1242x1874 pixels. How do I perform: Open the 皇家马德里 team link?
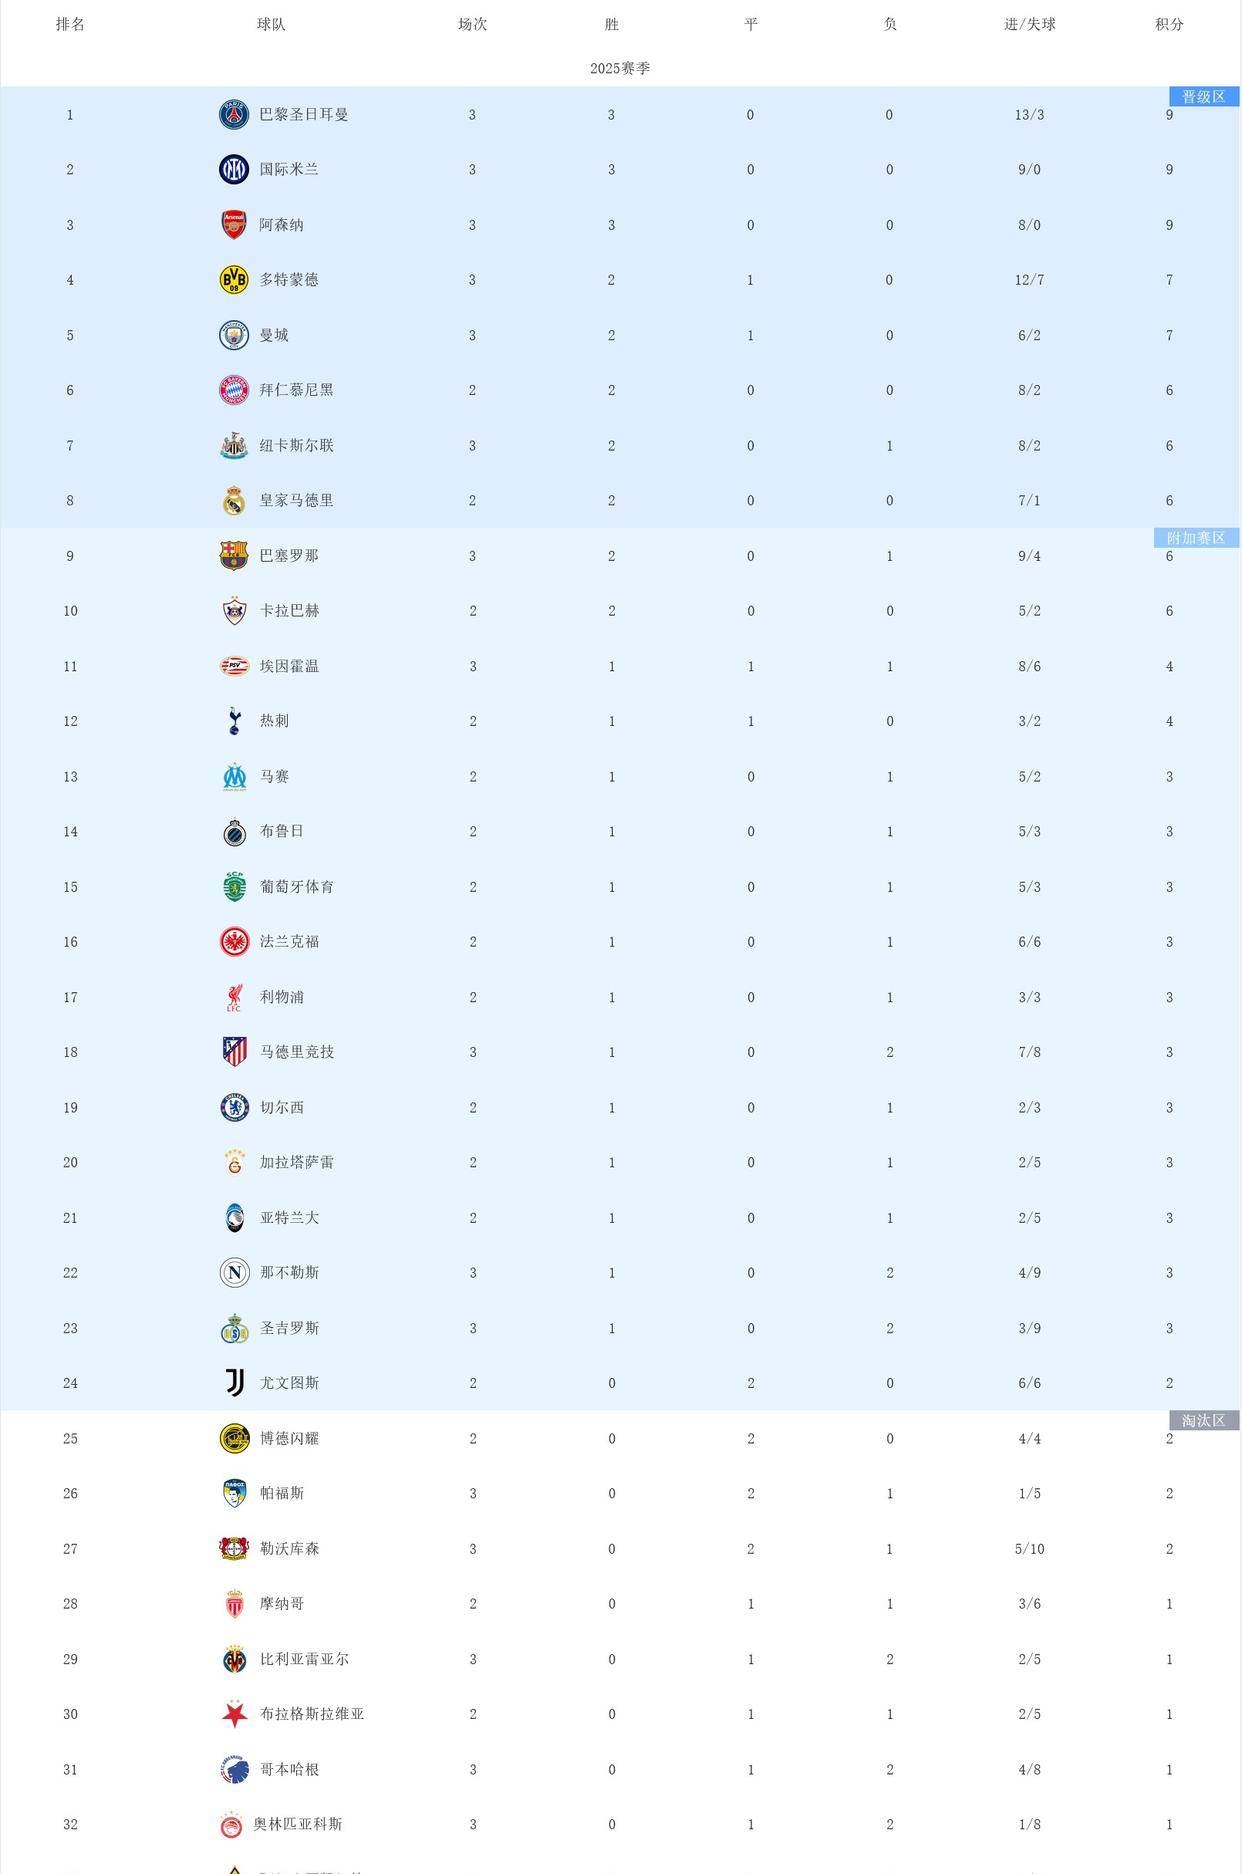(x=296, y=500)
